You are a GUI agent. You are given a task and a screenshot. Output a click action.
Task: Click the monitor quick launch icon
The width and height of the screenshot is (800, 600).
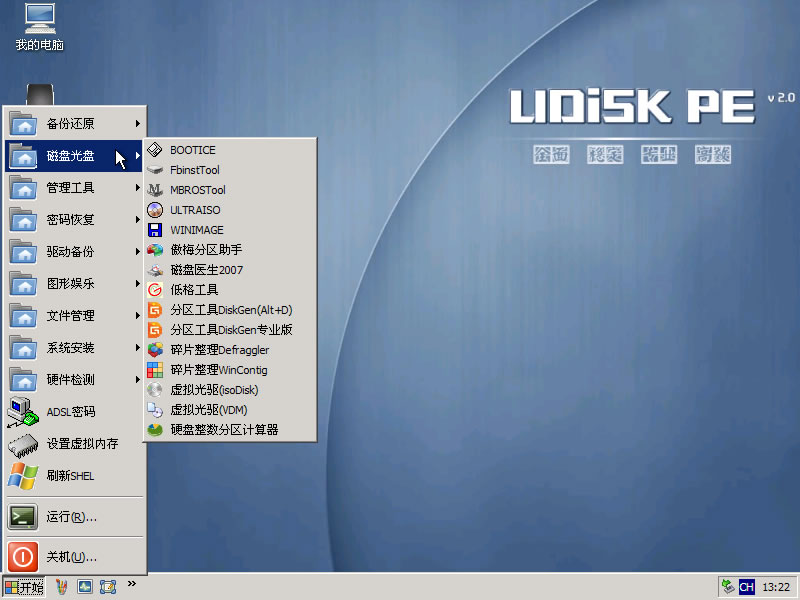point(85,587)
